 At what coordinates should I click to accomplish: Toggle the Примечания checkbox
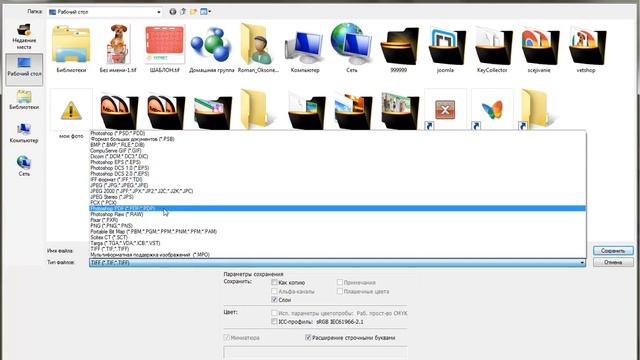coord(340,282)
